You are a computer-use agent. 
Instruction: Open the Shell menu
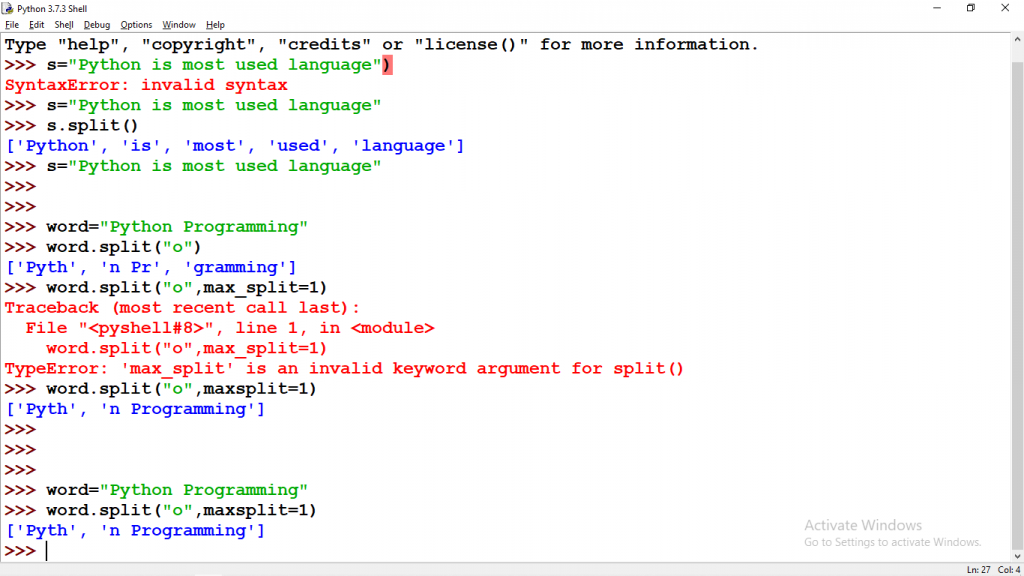click(x=63, y=24)
